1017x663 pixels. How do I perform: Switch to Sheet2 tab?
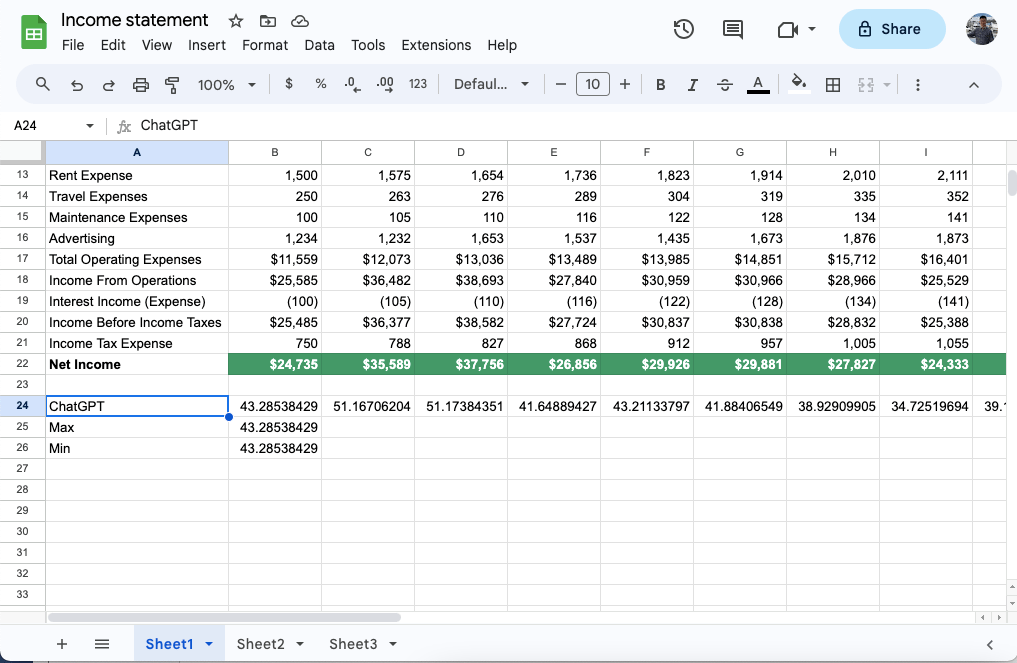[x=262, y=644]
